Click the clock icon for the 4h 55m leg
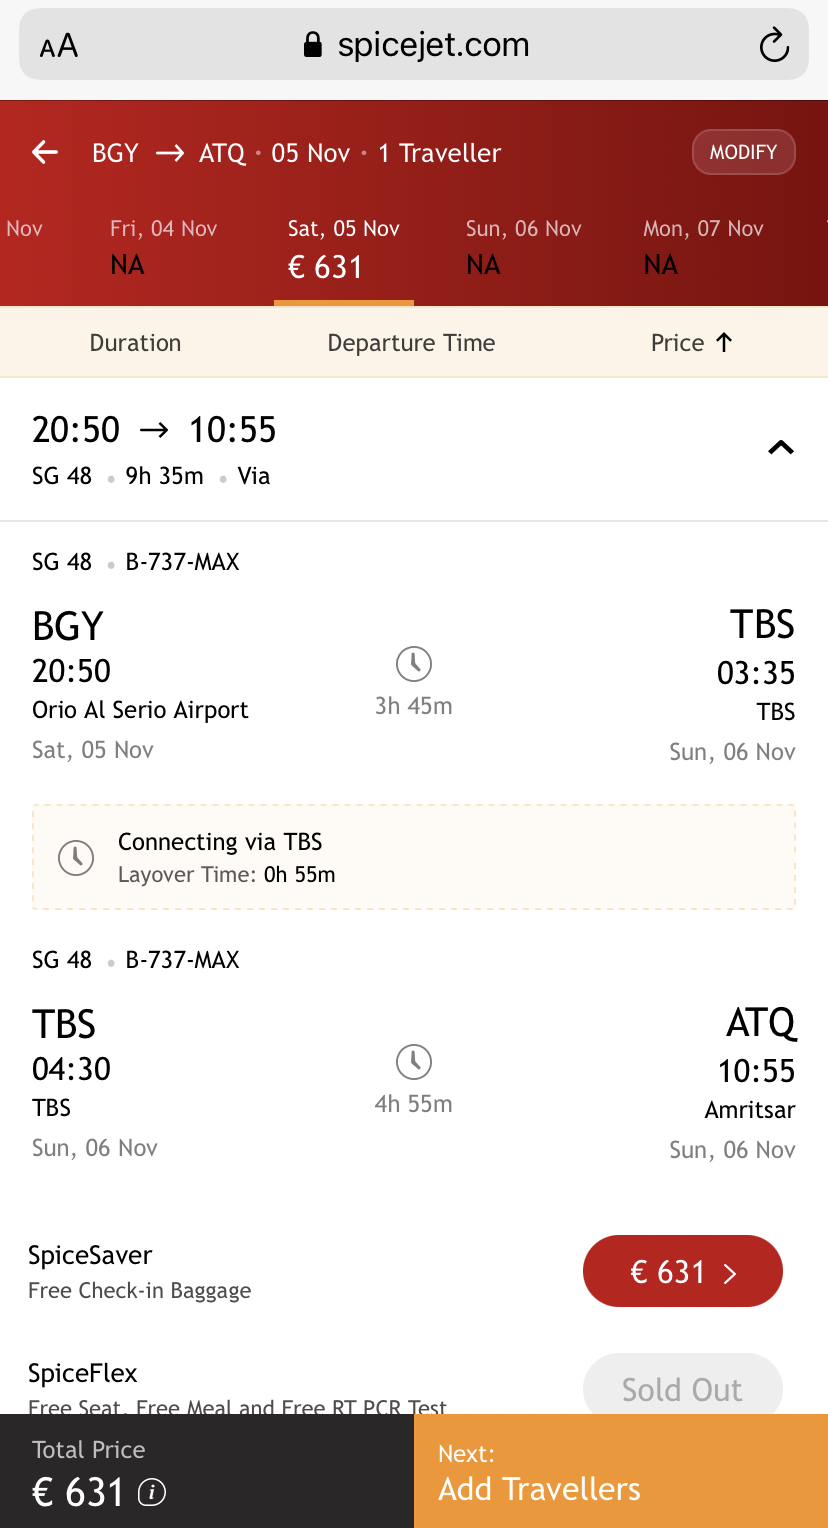This screenshot has width=828, height=1528. [413, 1062]
